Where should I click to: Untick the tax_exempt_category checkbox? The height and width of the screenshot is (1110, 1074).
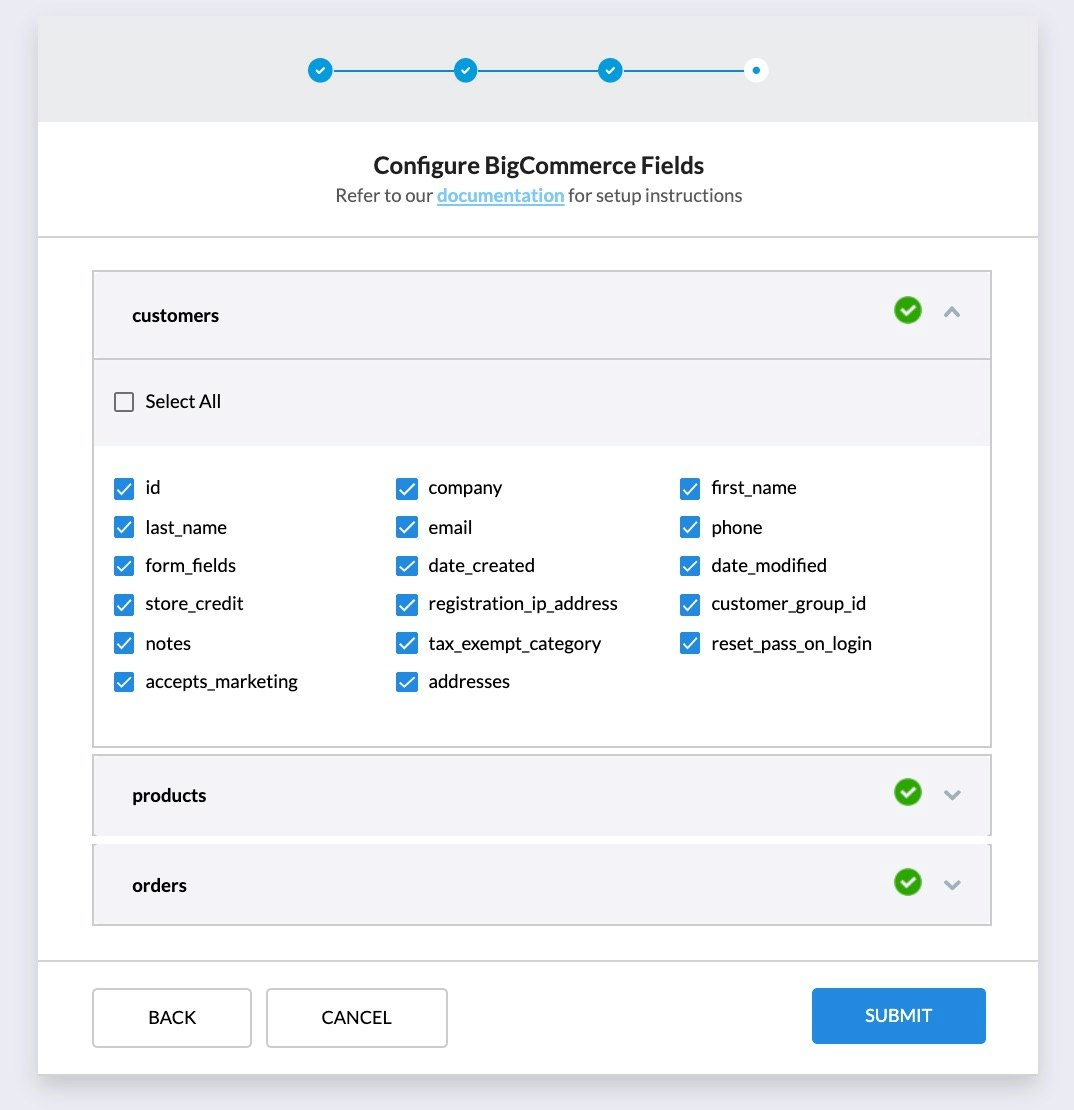(407, 643)
